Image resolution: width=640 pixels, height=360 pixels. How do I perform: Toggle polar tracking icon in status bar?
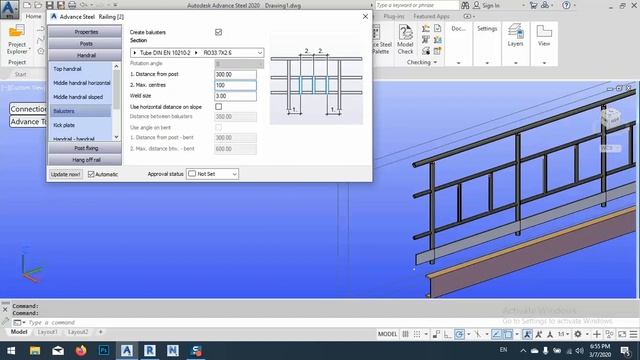pyautogui.click(x=459, y=334)
